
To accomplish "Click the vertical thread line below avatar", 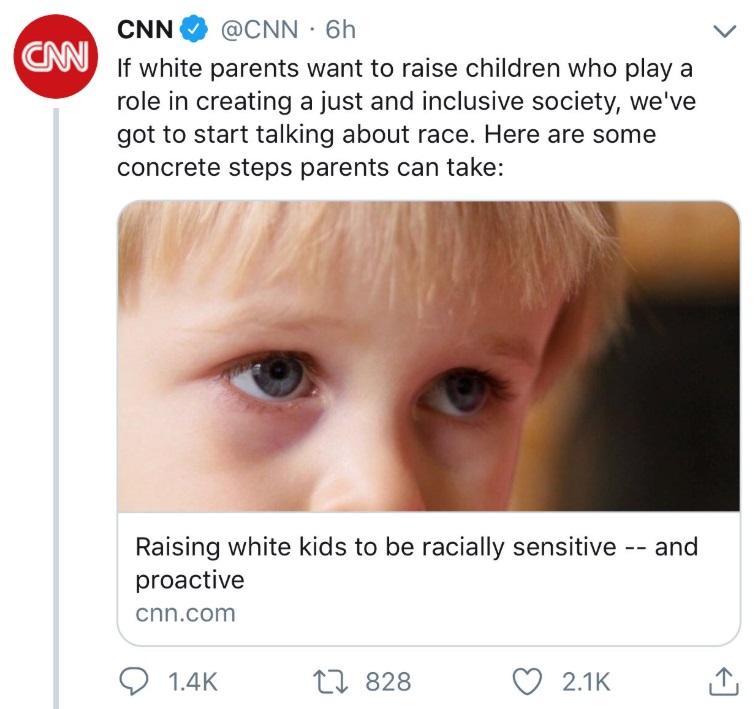I will click(56, 400).
